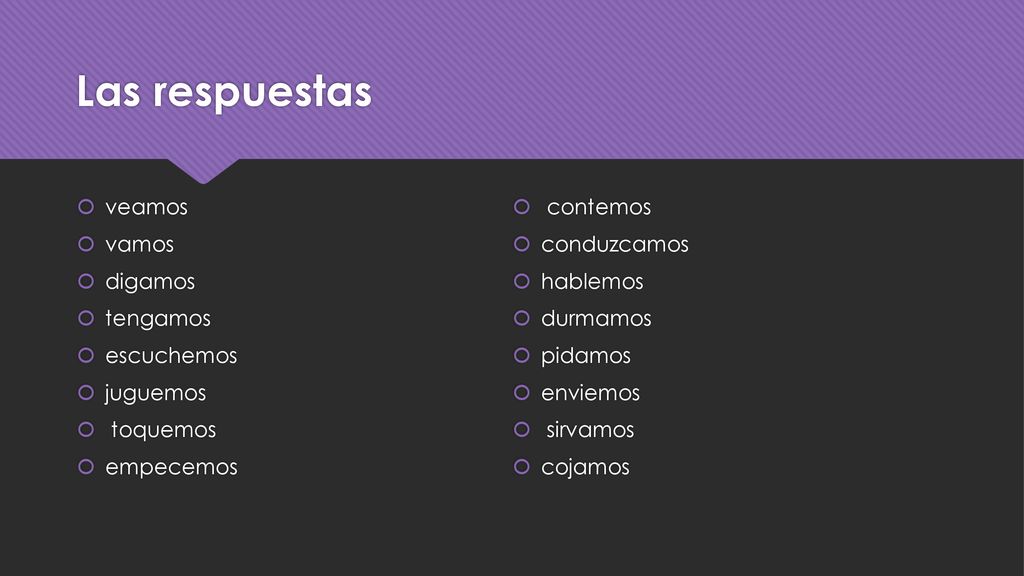Select the word enviemos
1024x576 pixels.
pyautogui.click(x=590, y=393)
